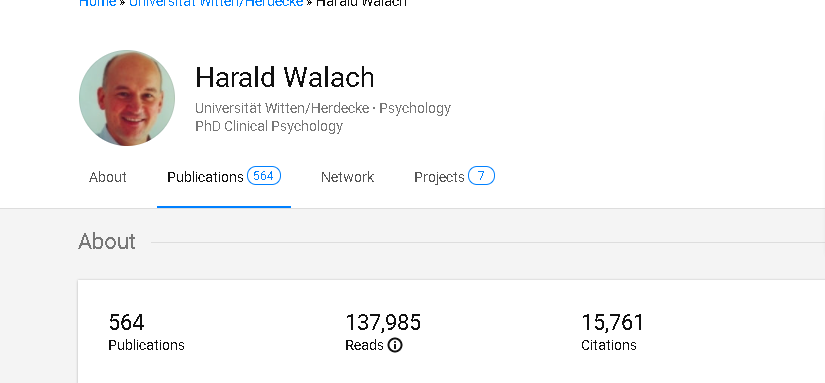The height and width of the screenshot is (383, 825).
Task: Click the gray About section heading
Action: (x=107, y=241)
